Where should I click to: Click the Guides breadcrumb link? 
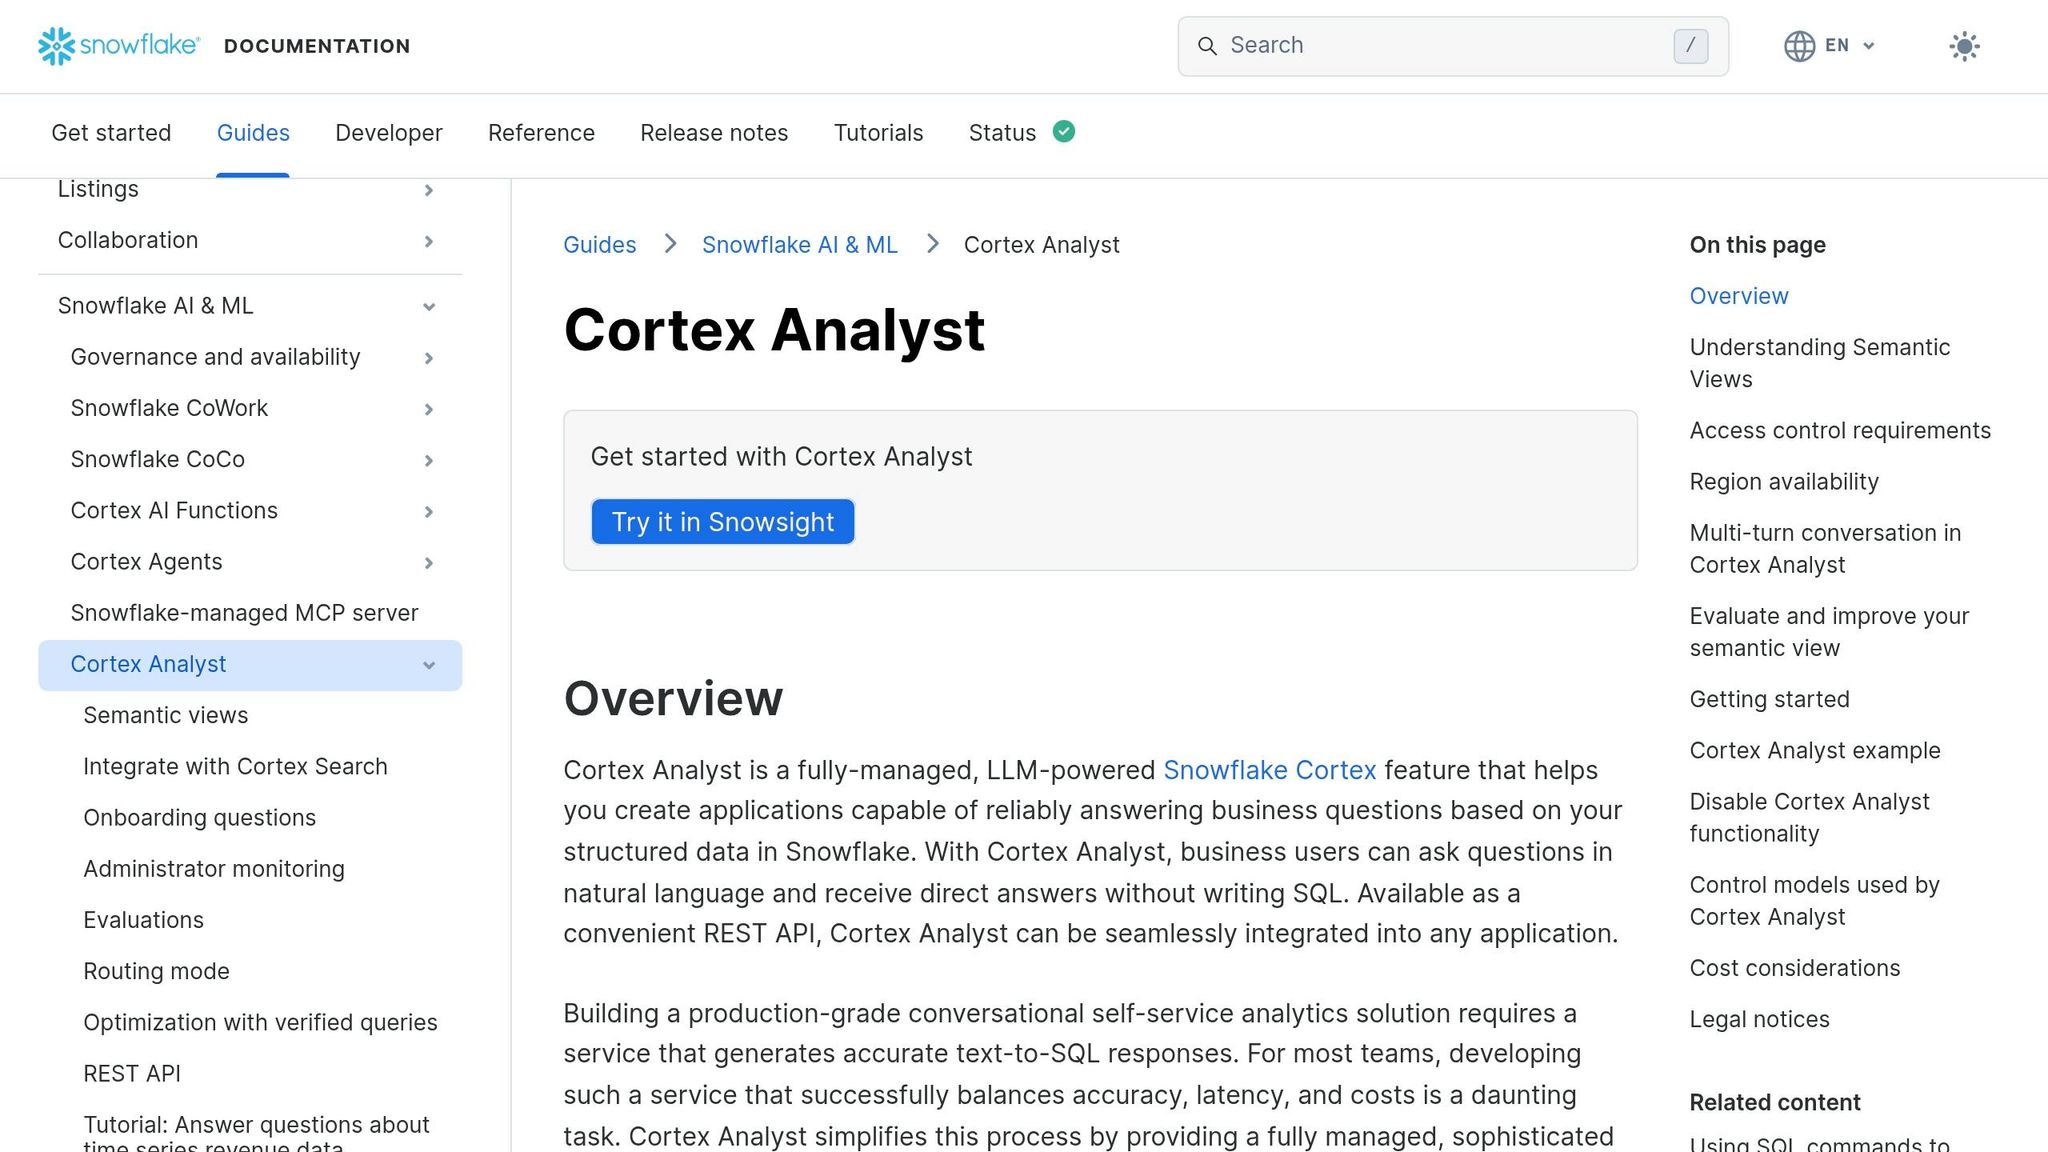[x=599, y=245]
